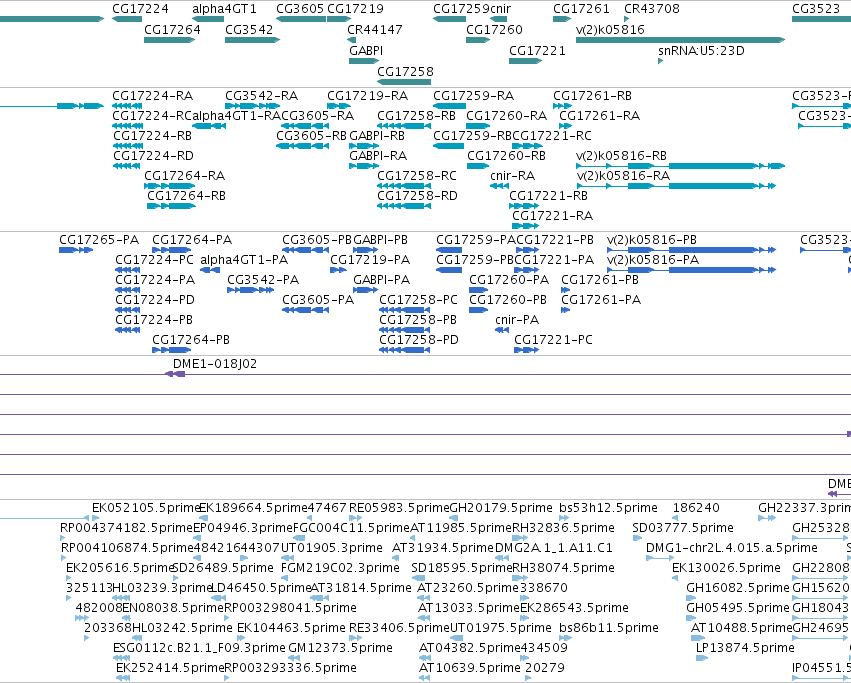Select the CR43708 gene marker
The height and width of the screenshot is (683, 851).
pos(627,19)
